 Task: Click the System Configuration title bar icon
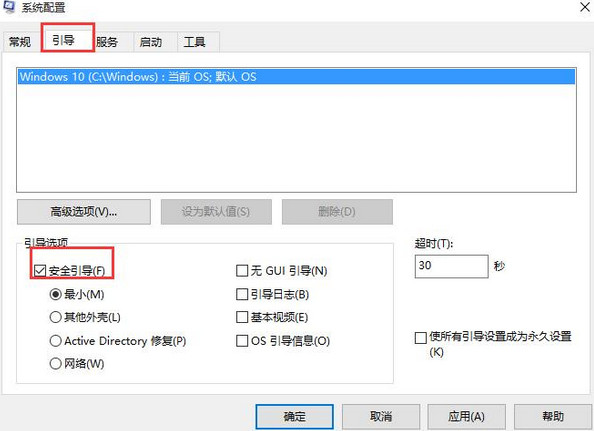coord(8,6)
